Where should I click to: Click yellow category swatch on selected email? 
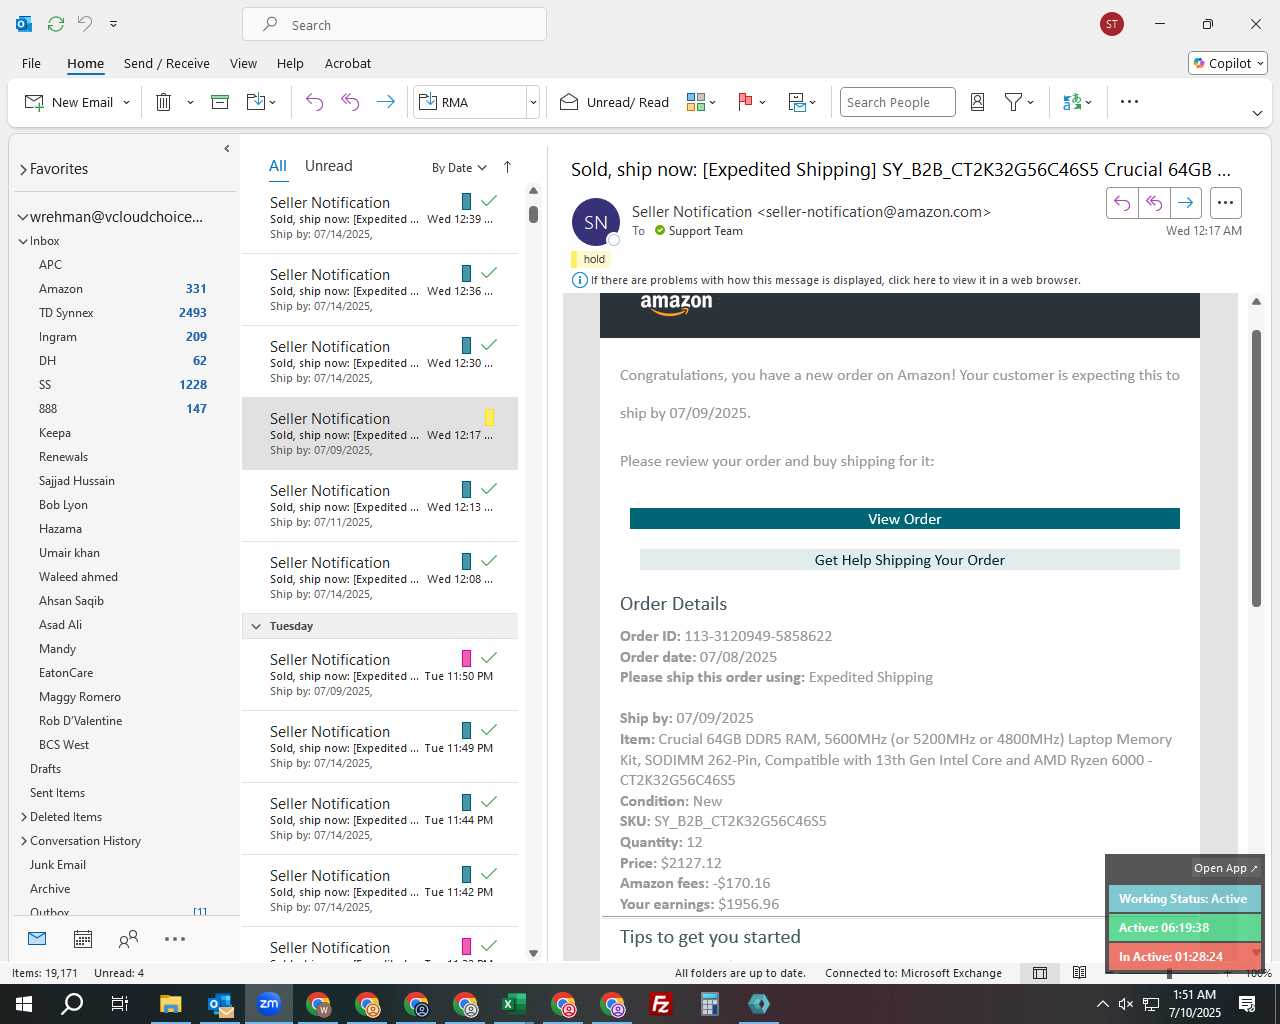click(489, 417)
